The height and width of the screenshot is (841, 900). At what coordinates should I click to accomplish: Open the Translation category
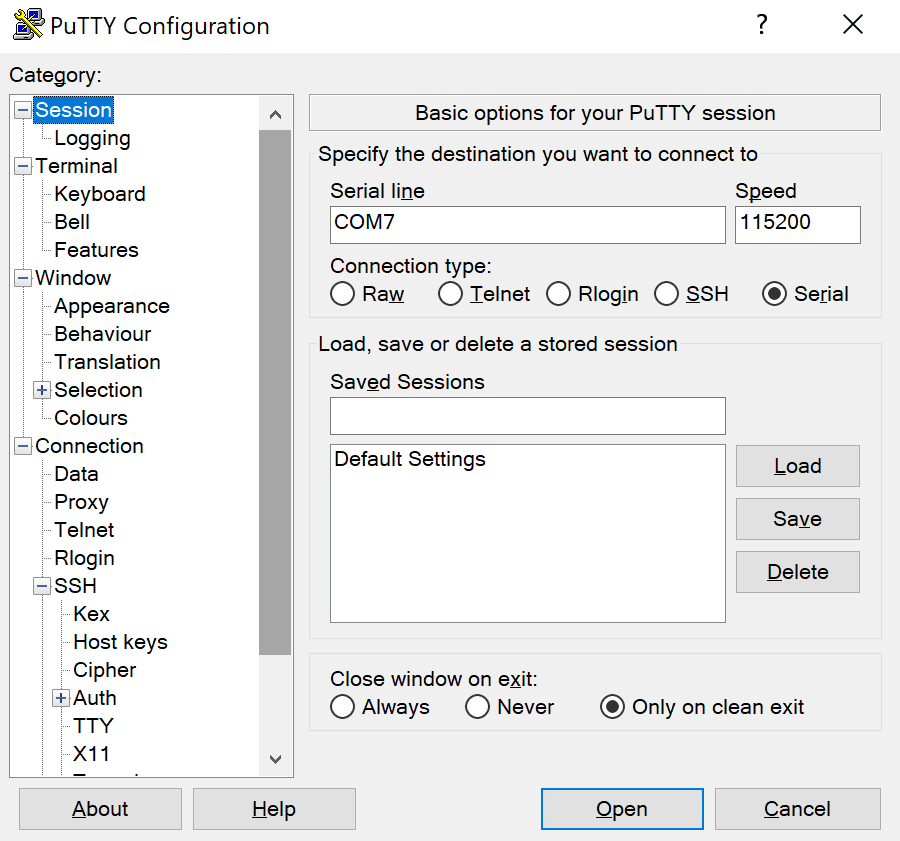coord(107,362)
